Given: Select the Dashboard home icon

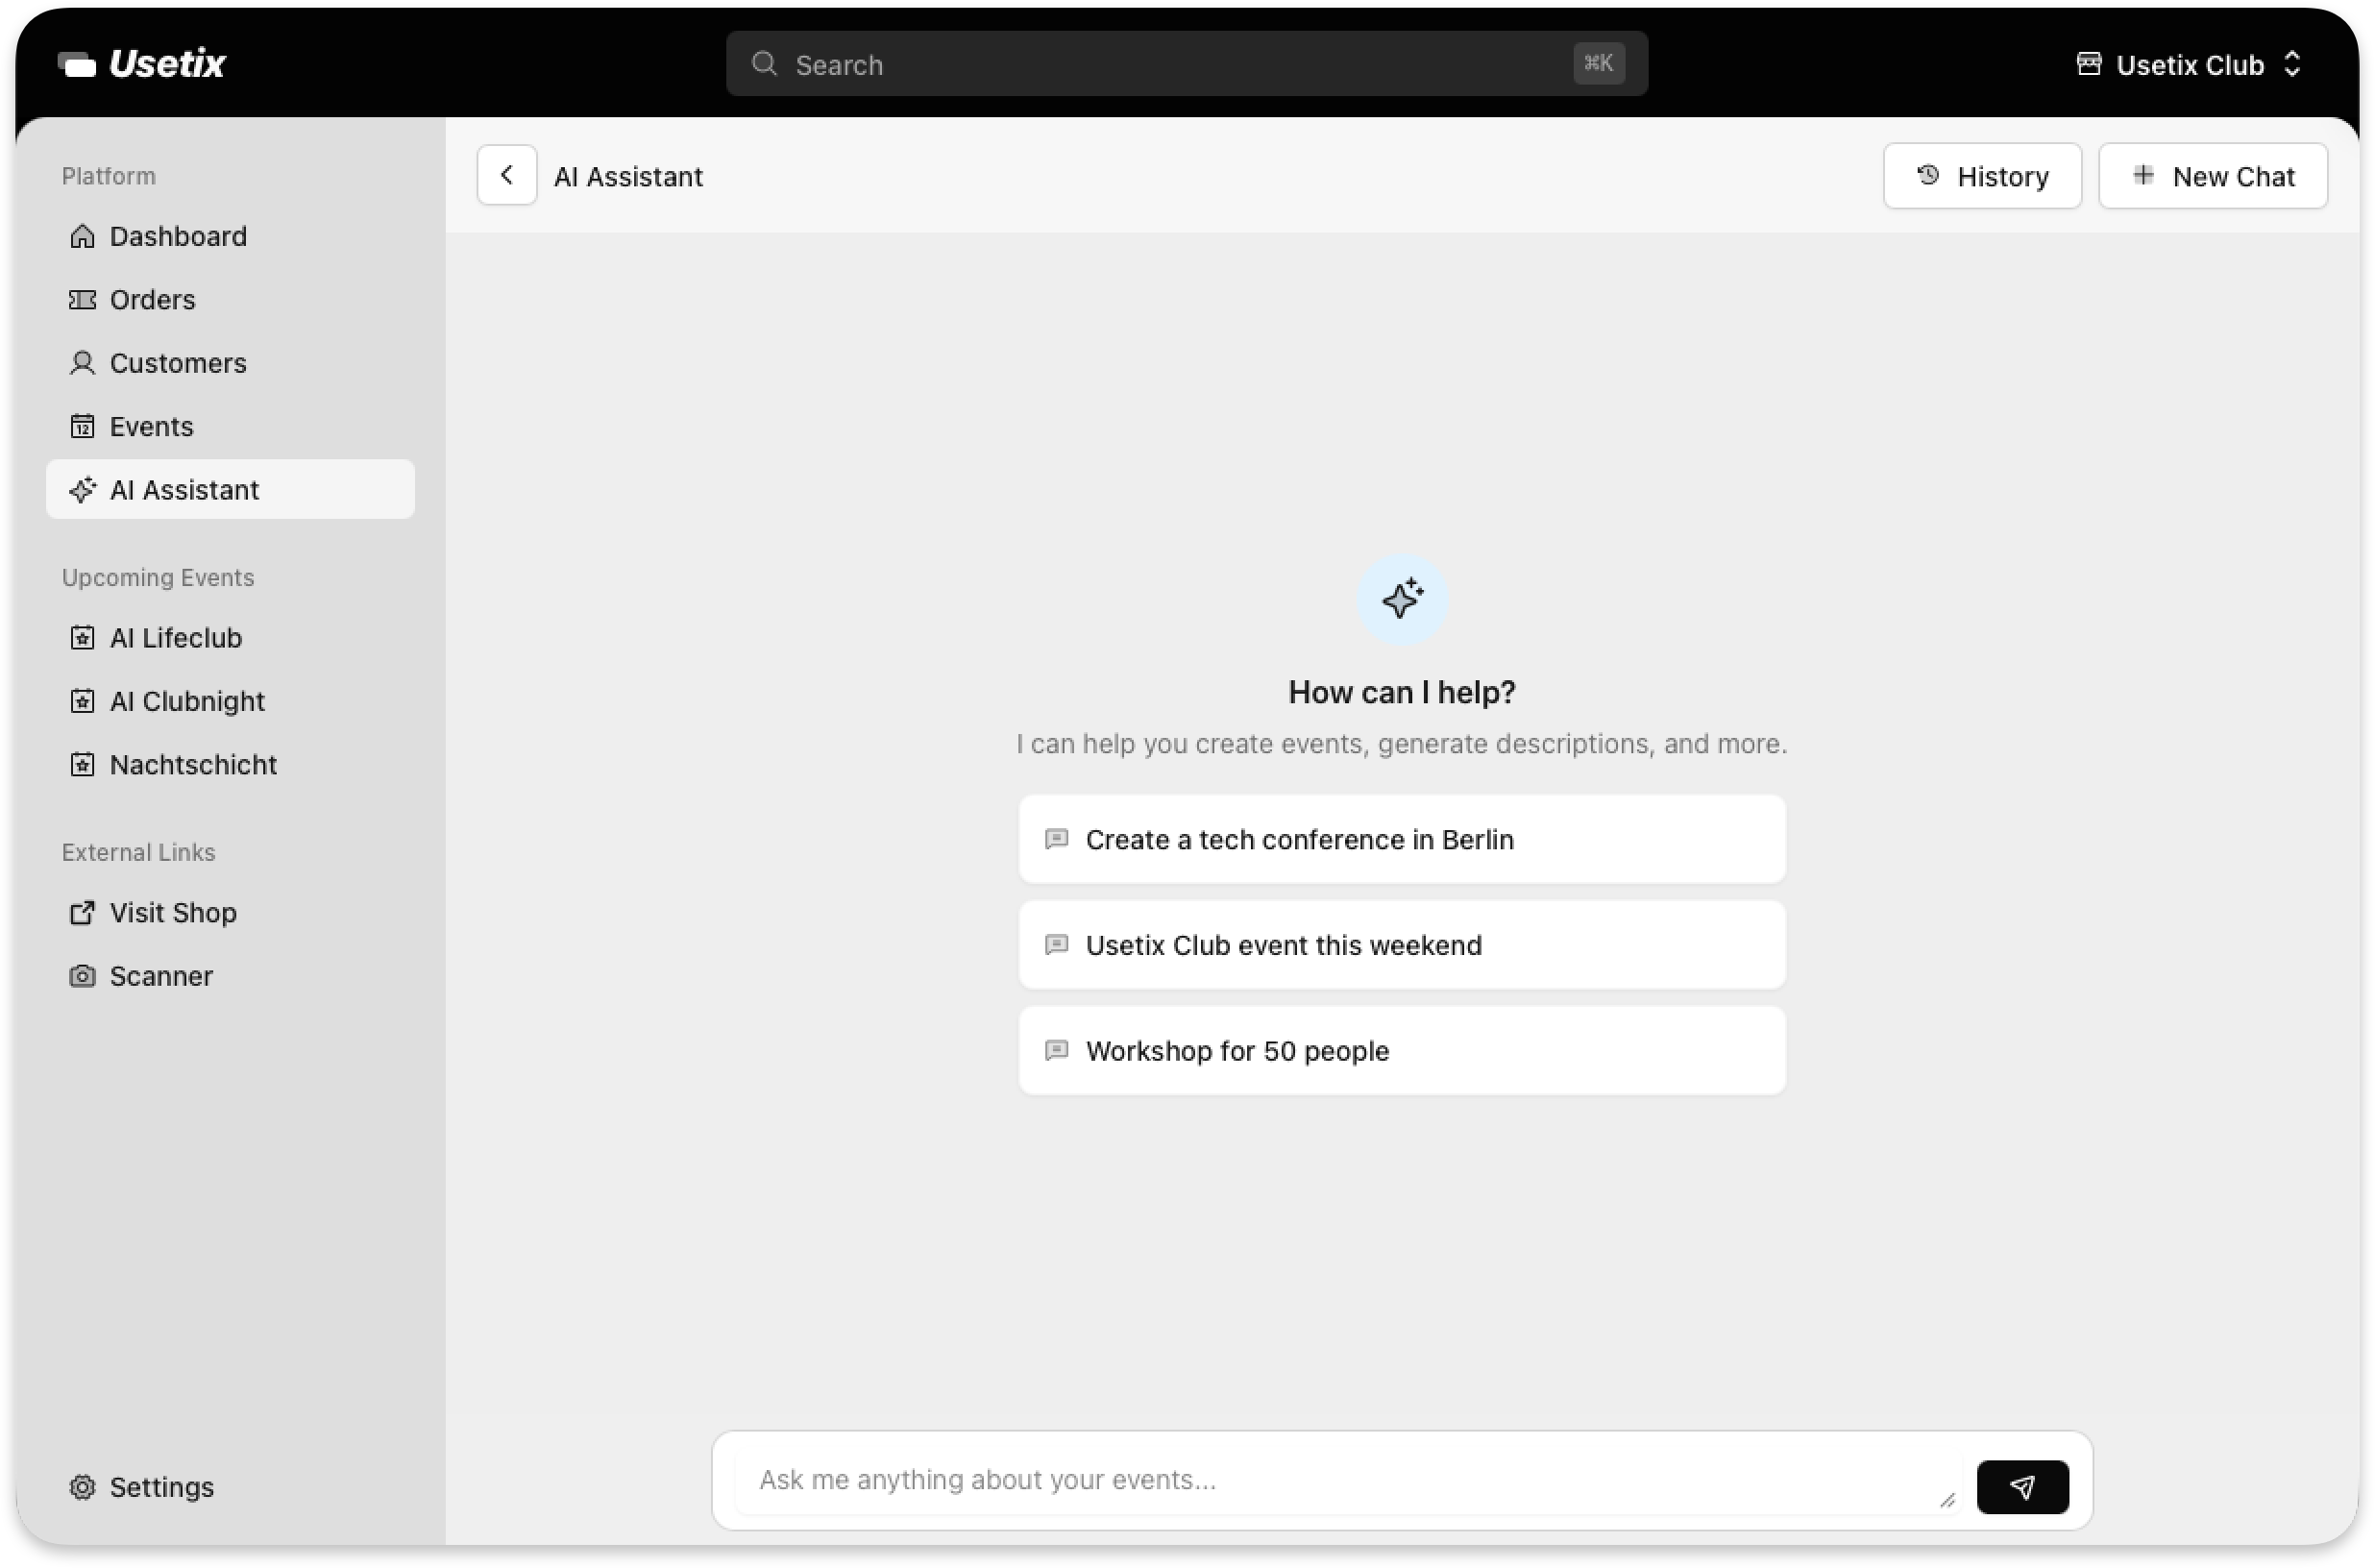Looking at the screenshot, I should coord(83,236).
